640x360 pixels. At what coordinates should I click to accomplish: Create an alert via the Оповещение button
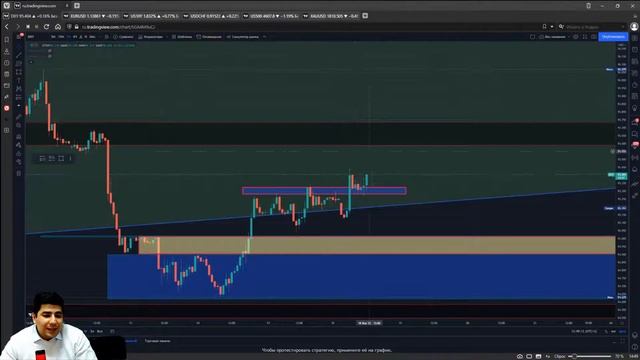[x=209, y=37]
